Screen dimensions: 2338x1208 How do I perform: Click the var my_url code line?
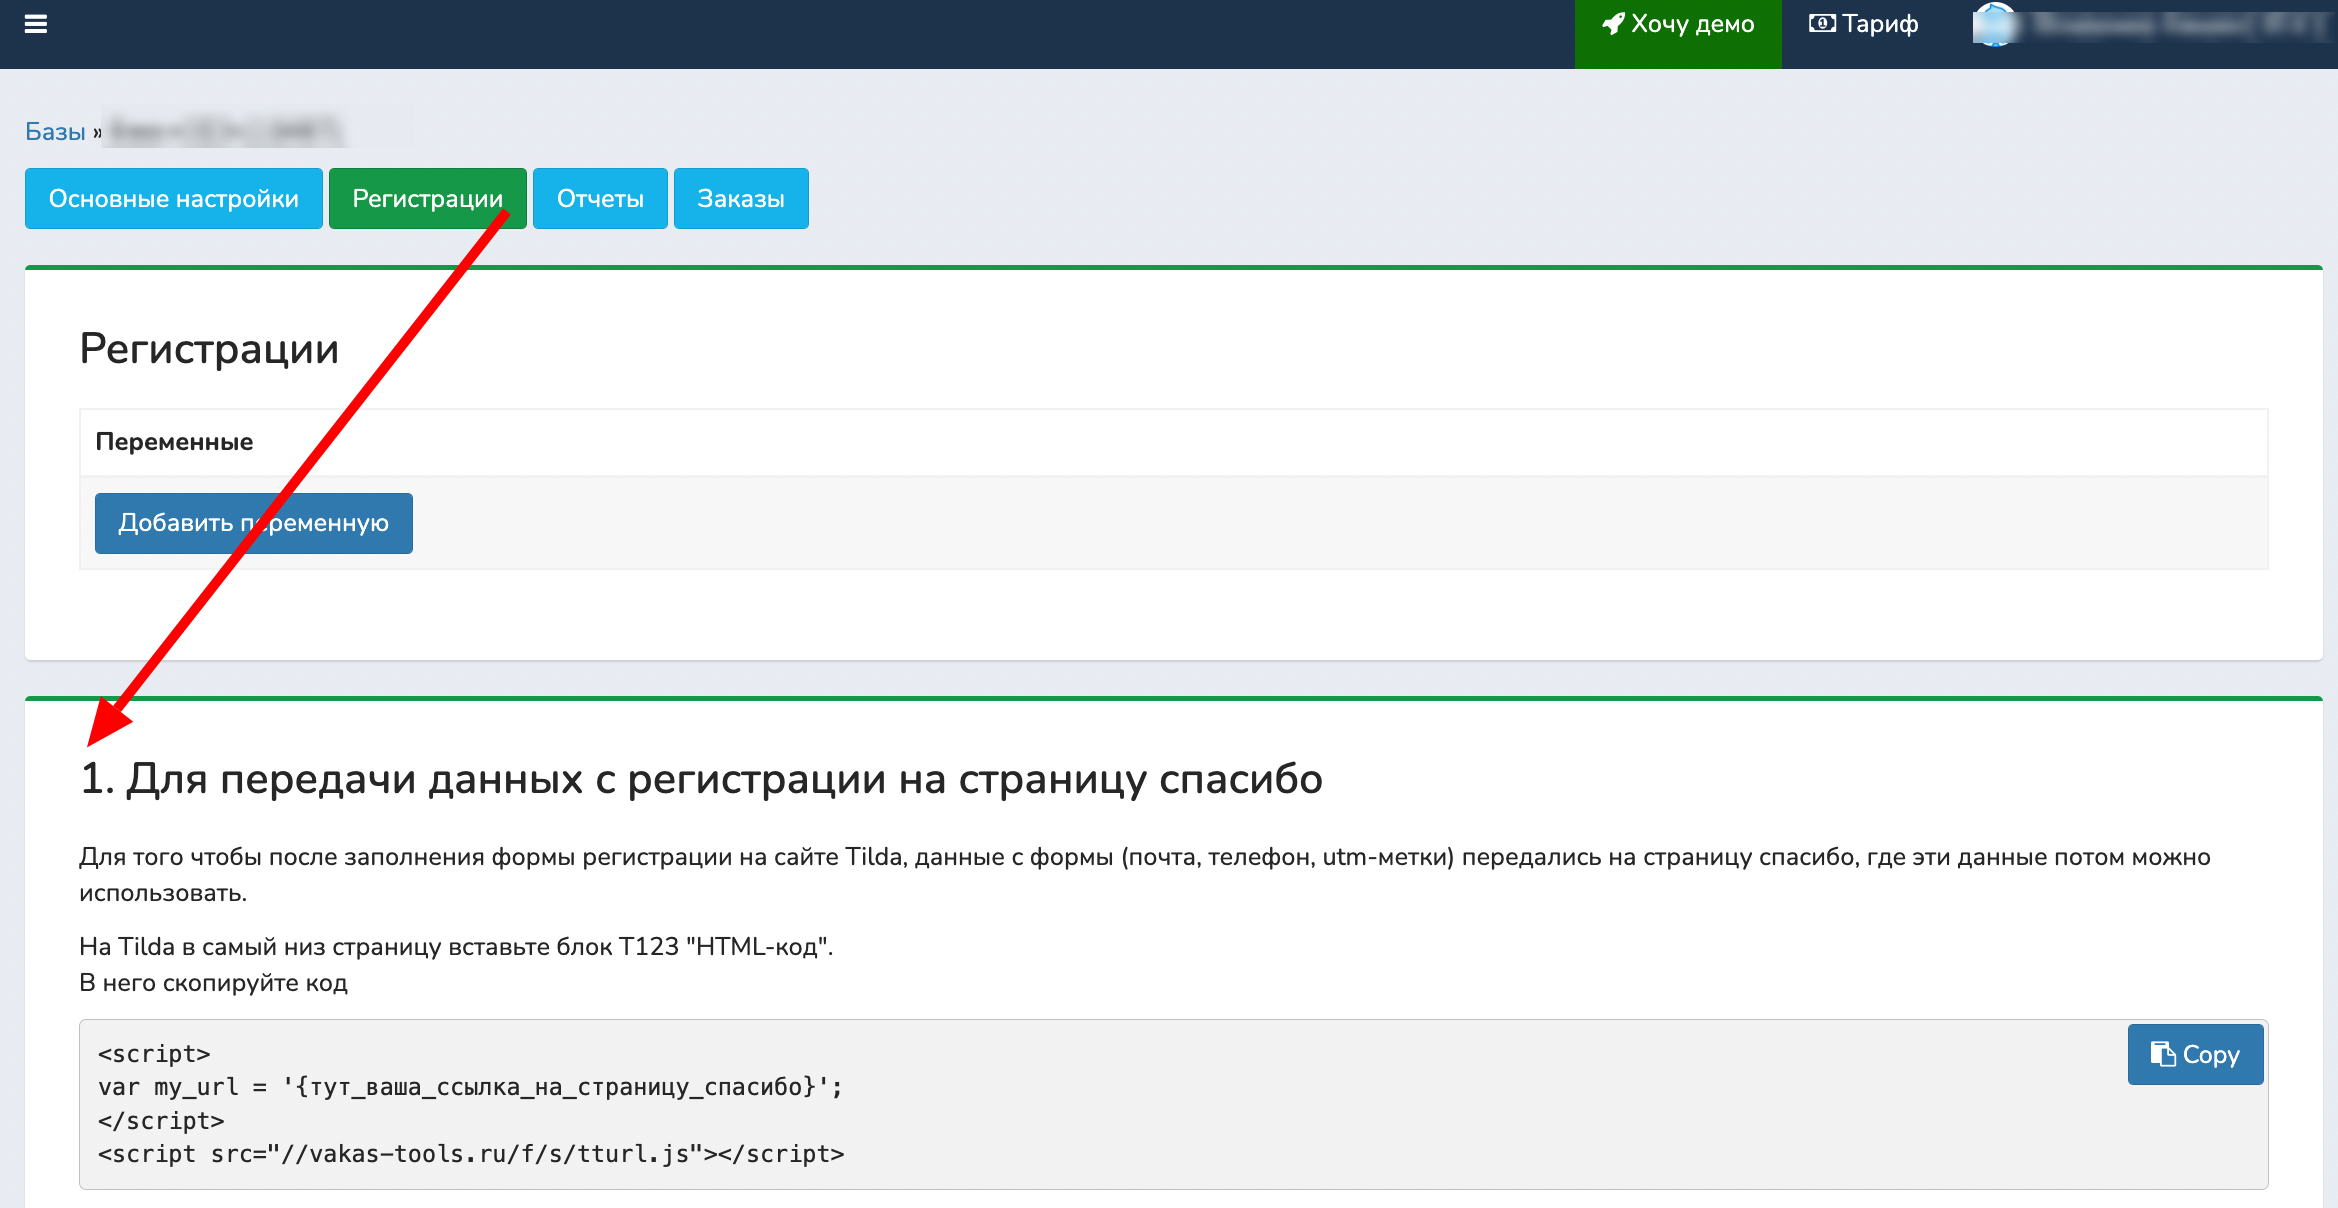click(471, 1087)
